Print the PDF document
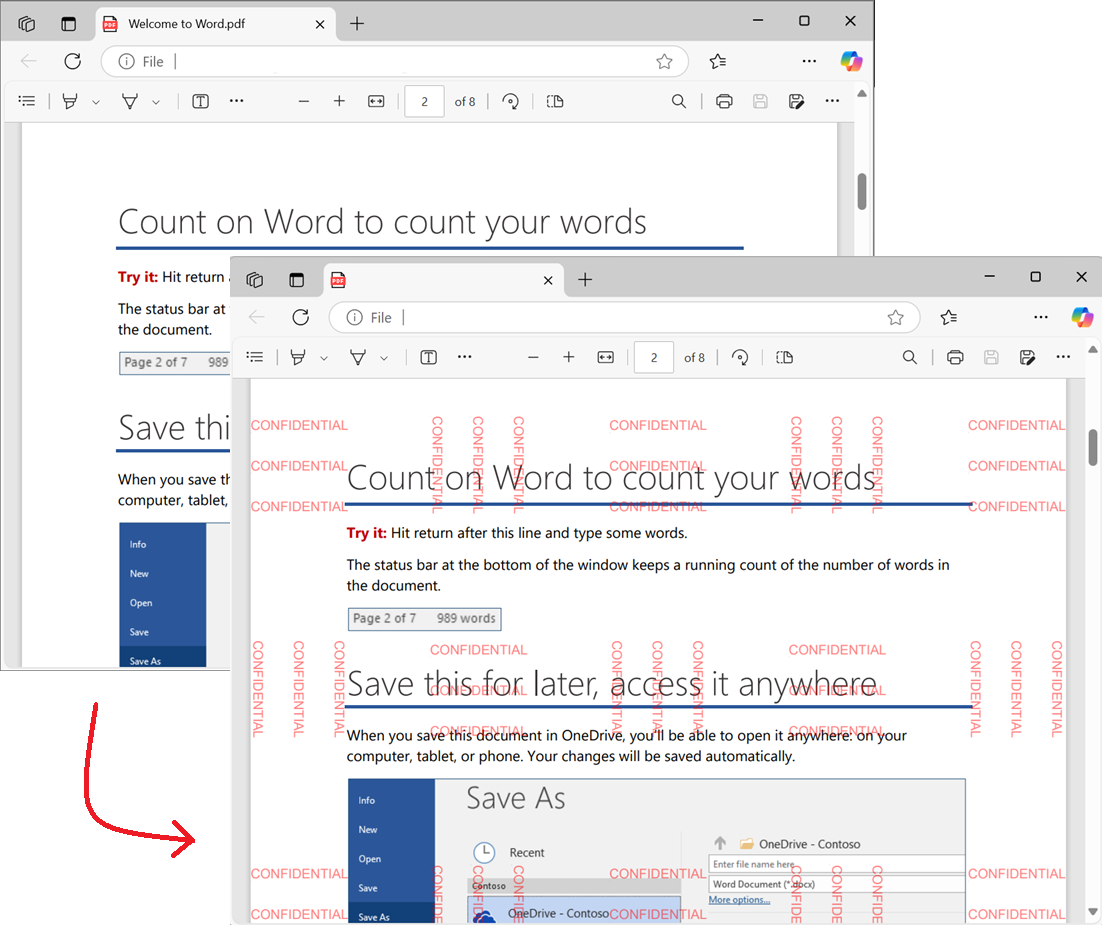The height and width of the screenshot is (933, 1112). click(955, 357)
